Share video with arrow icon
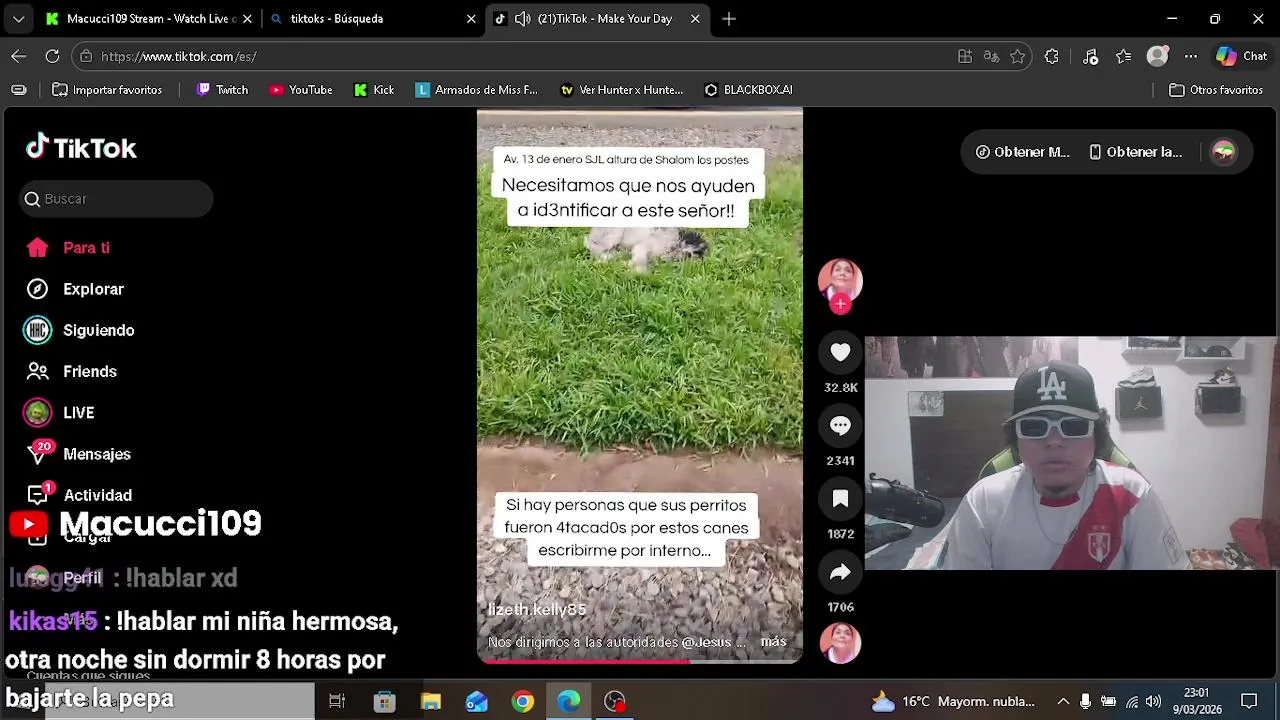 tap(840, 572)
